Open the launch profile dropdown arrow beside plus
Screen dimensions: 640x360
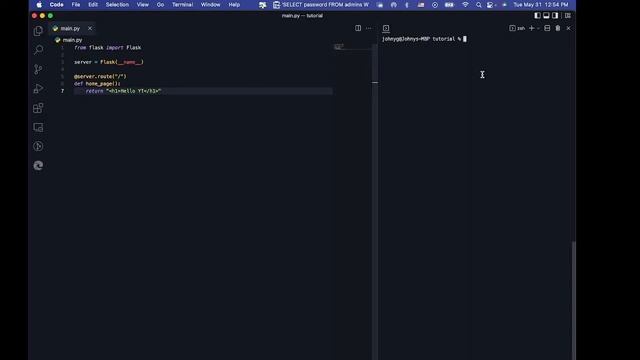[x=538, y=28]
